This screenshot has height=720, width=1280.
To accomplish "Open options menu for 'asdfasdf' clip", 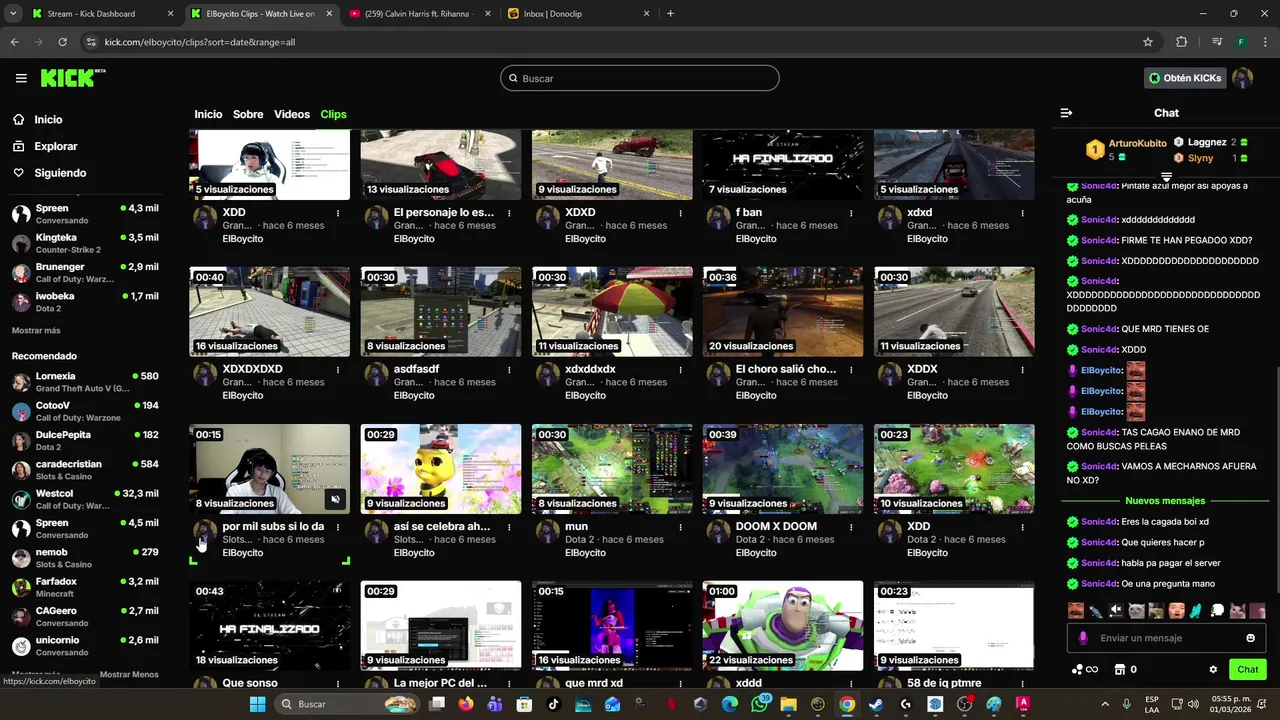I will tap(509, 369).
